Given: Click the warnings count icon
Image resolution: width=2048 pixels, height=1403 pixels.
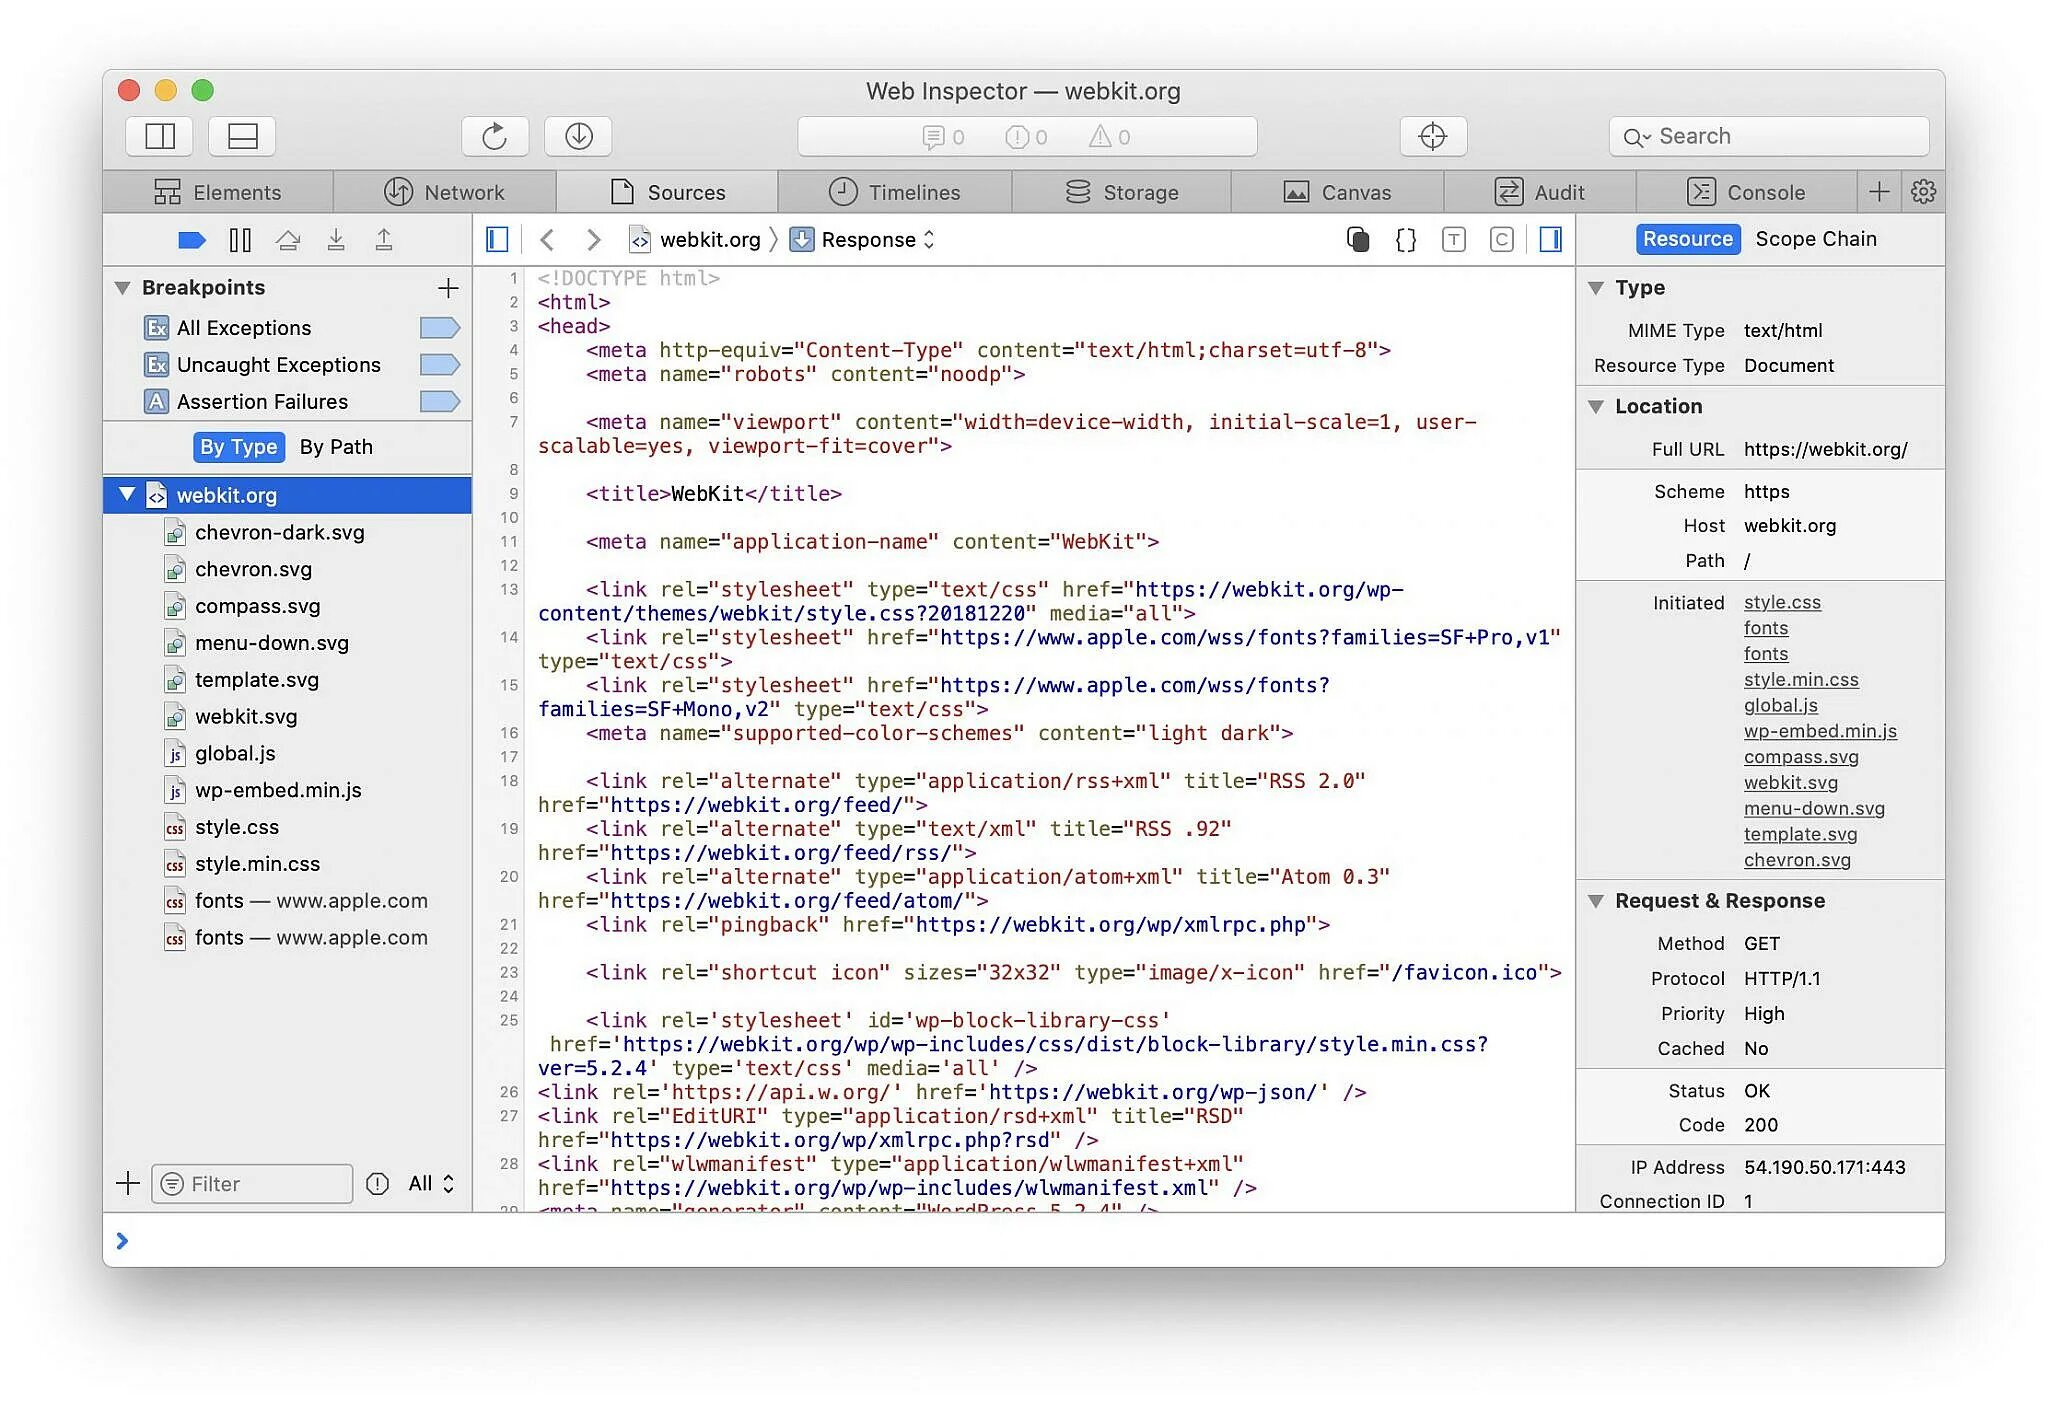Looking at the screenshot, I should coord(1109,137).
